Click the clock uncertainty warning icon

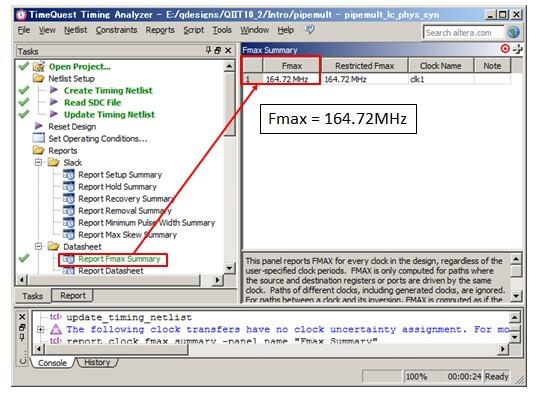(x=56, y=329)
